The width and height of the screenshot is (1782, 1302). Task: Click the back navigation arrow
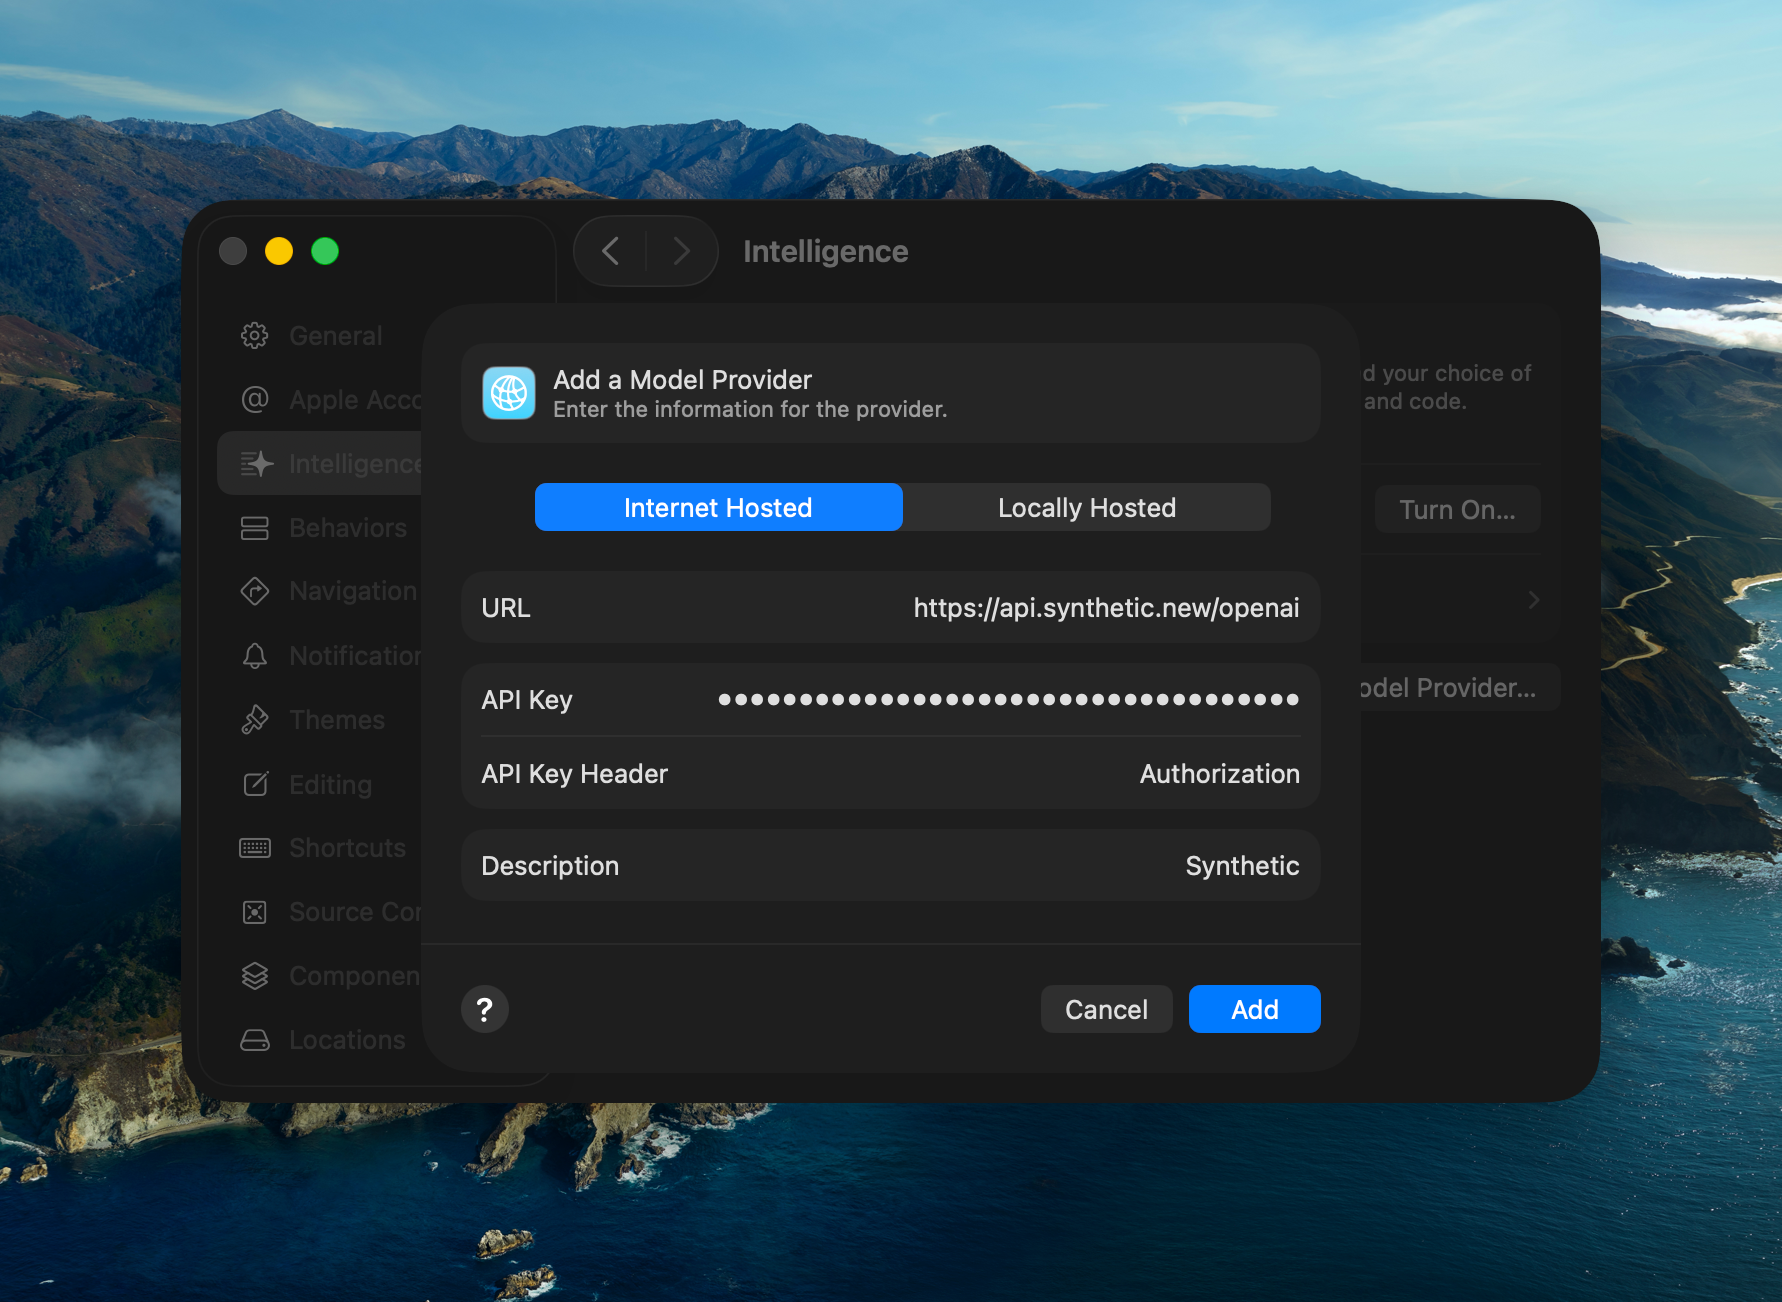click(610, 251)
